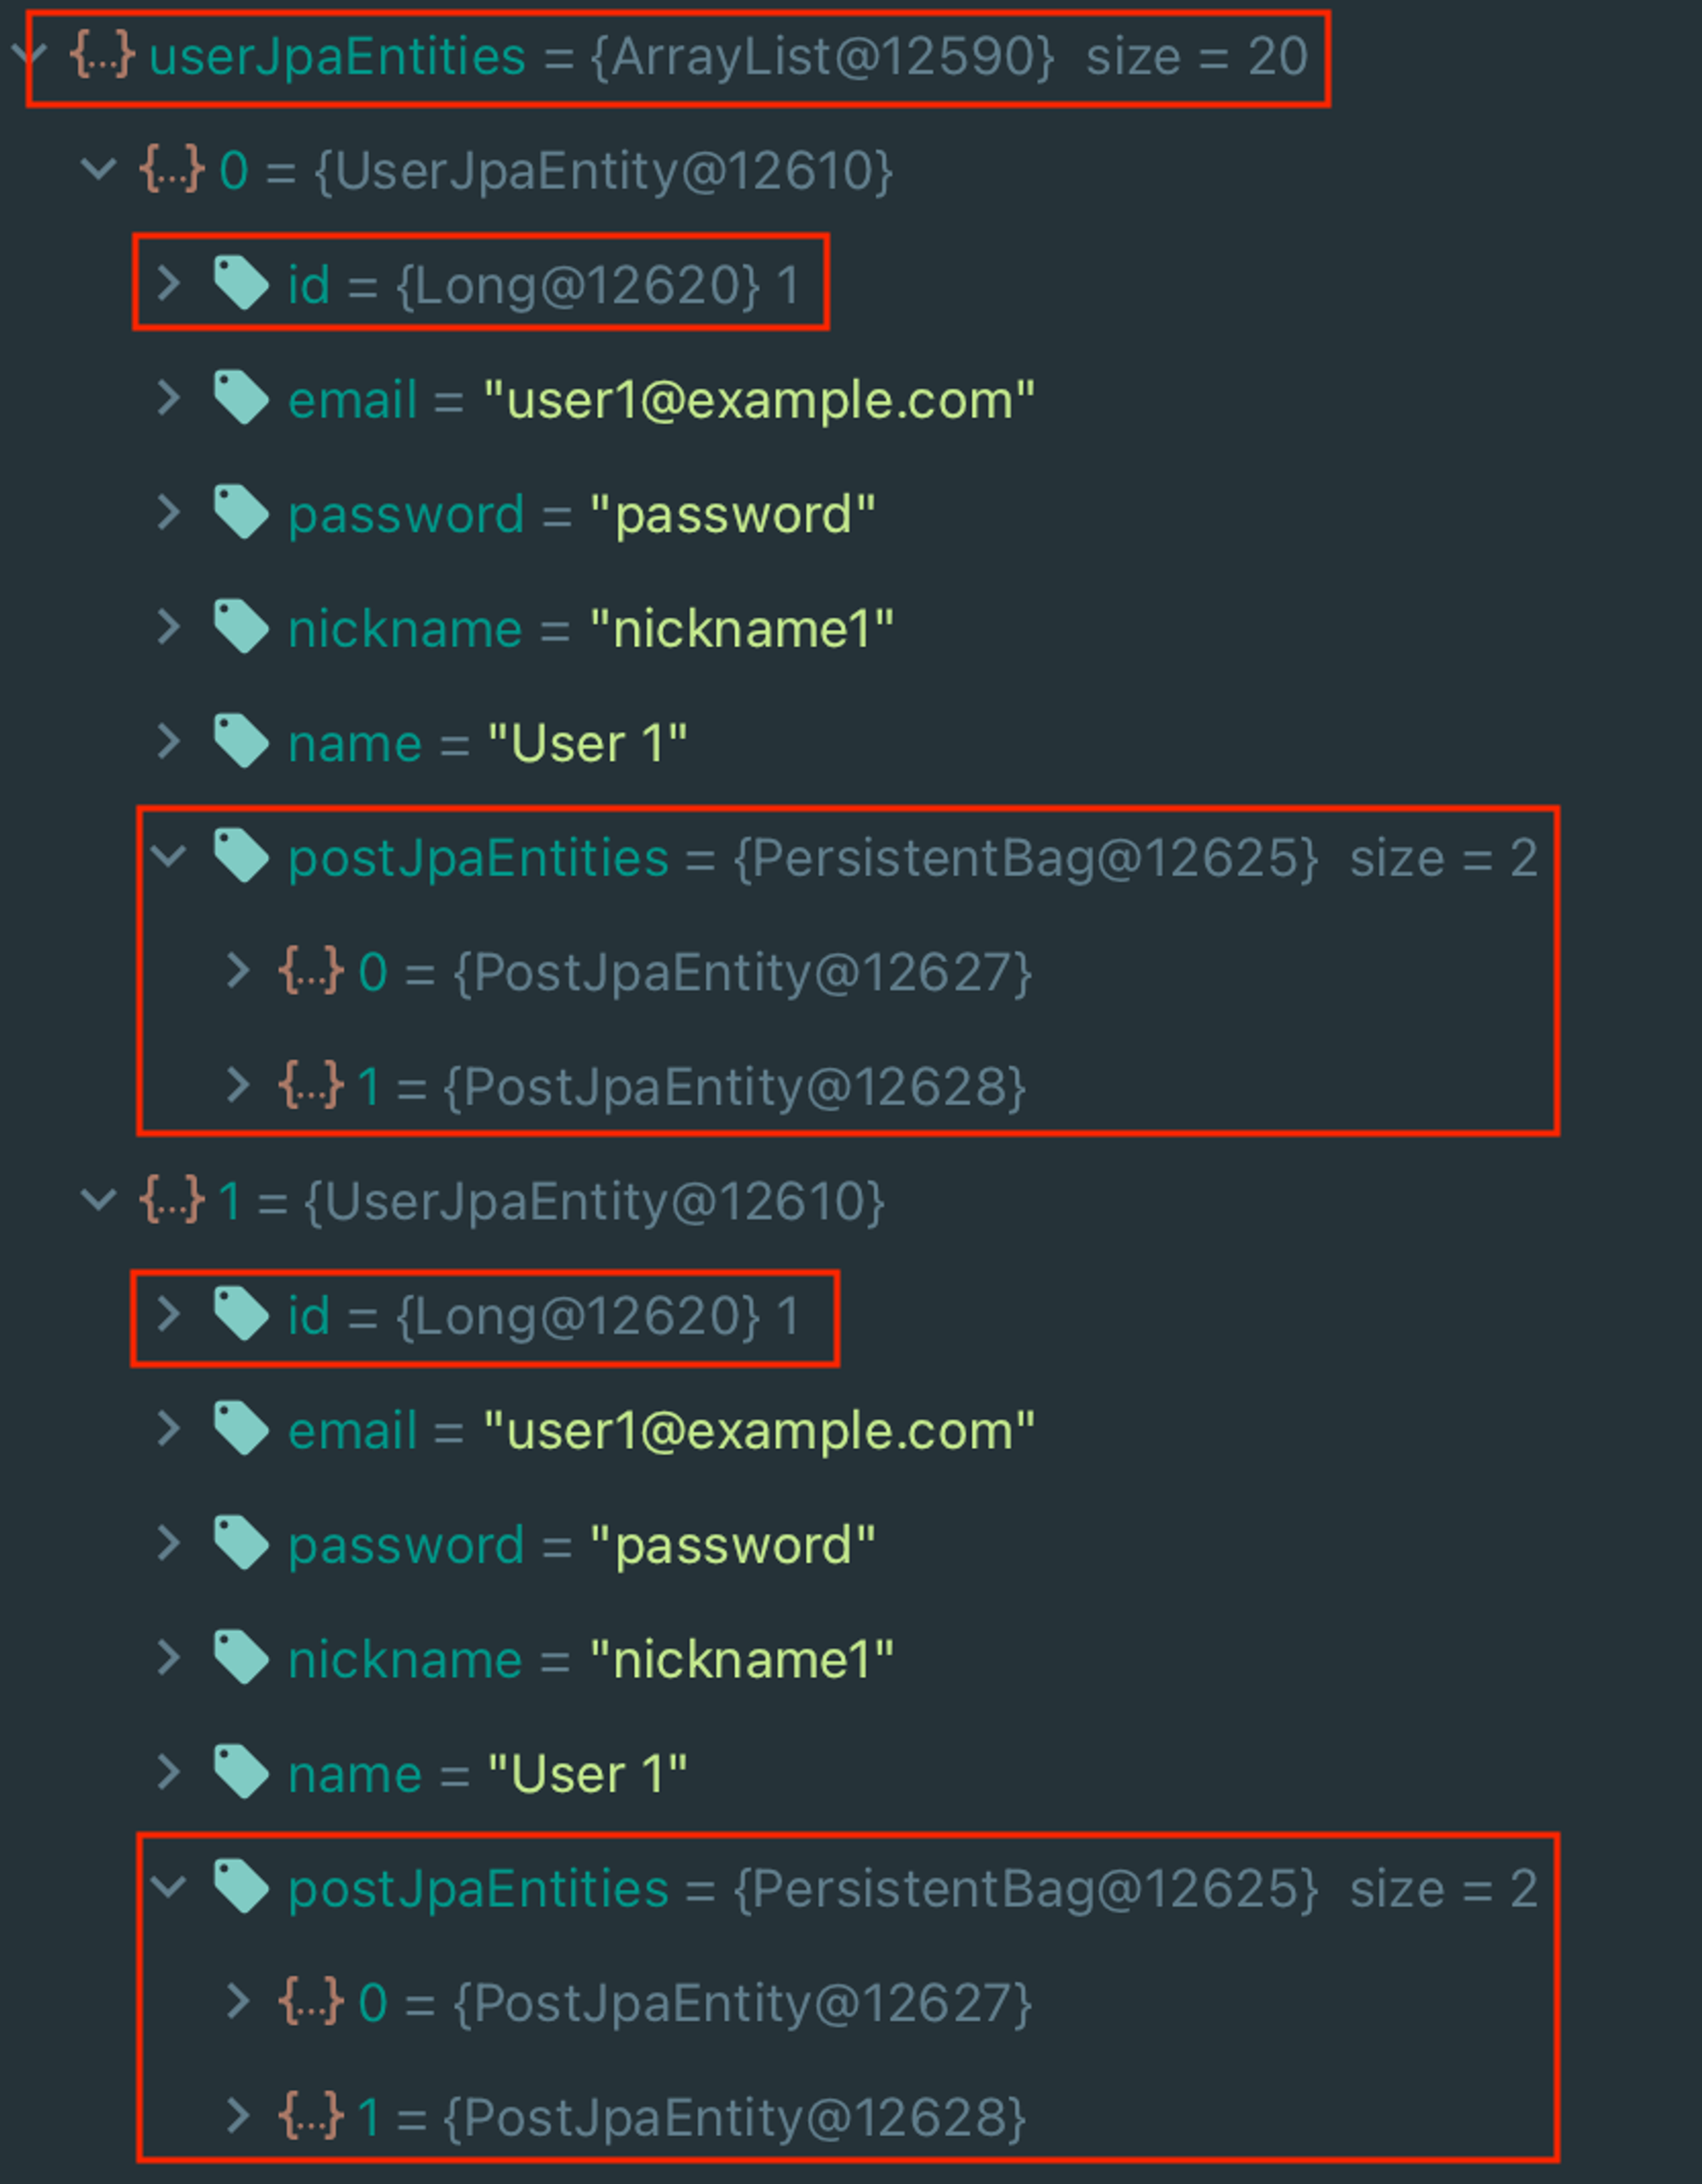Collapse the first UserJpaEntity element 0
This screenshot has height=2184, width=1702.
coord(98,168)
